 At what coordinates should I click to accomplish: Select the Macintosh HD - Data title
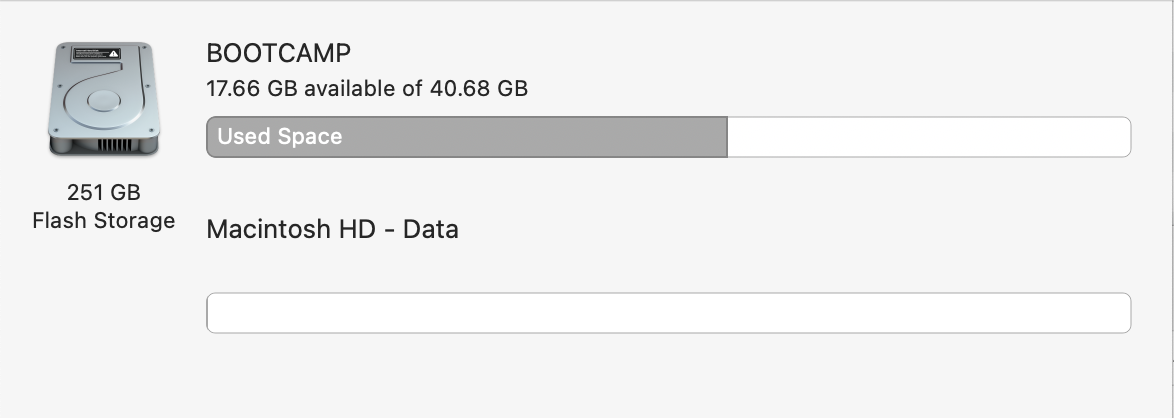coord(332,228)
